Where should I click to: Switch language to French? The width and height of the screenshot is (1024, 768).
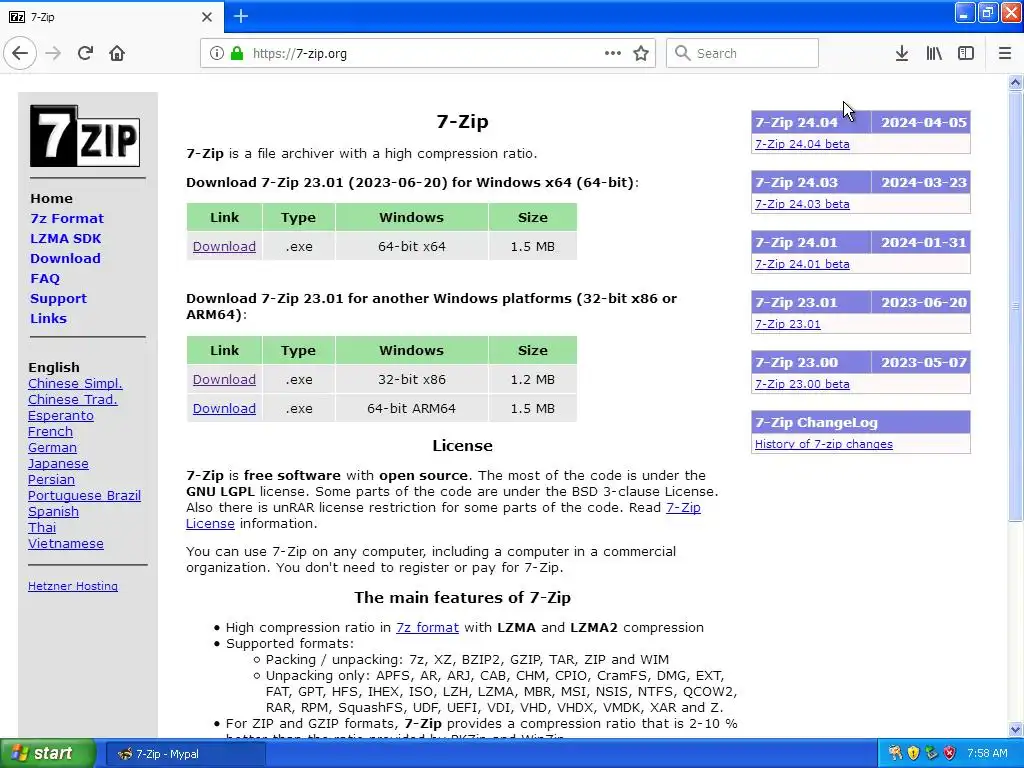click(50, 432)
